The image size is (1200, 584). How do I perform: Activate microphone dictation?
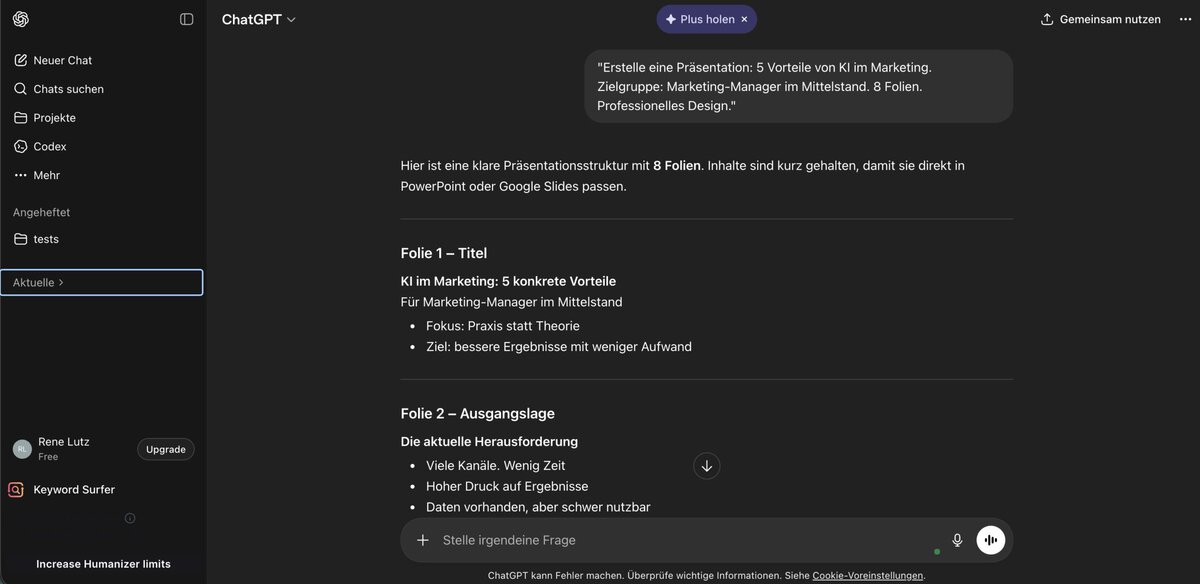[x=957, y=540]
